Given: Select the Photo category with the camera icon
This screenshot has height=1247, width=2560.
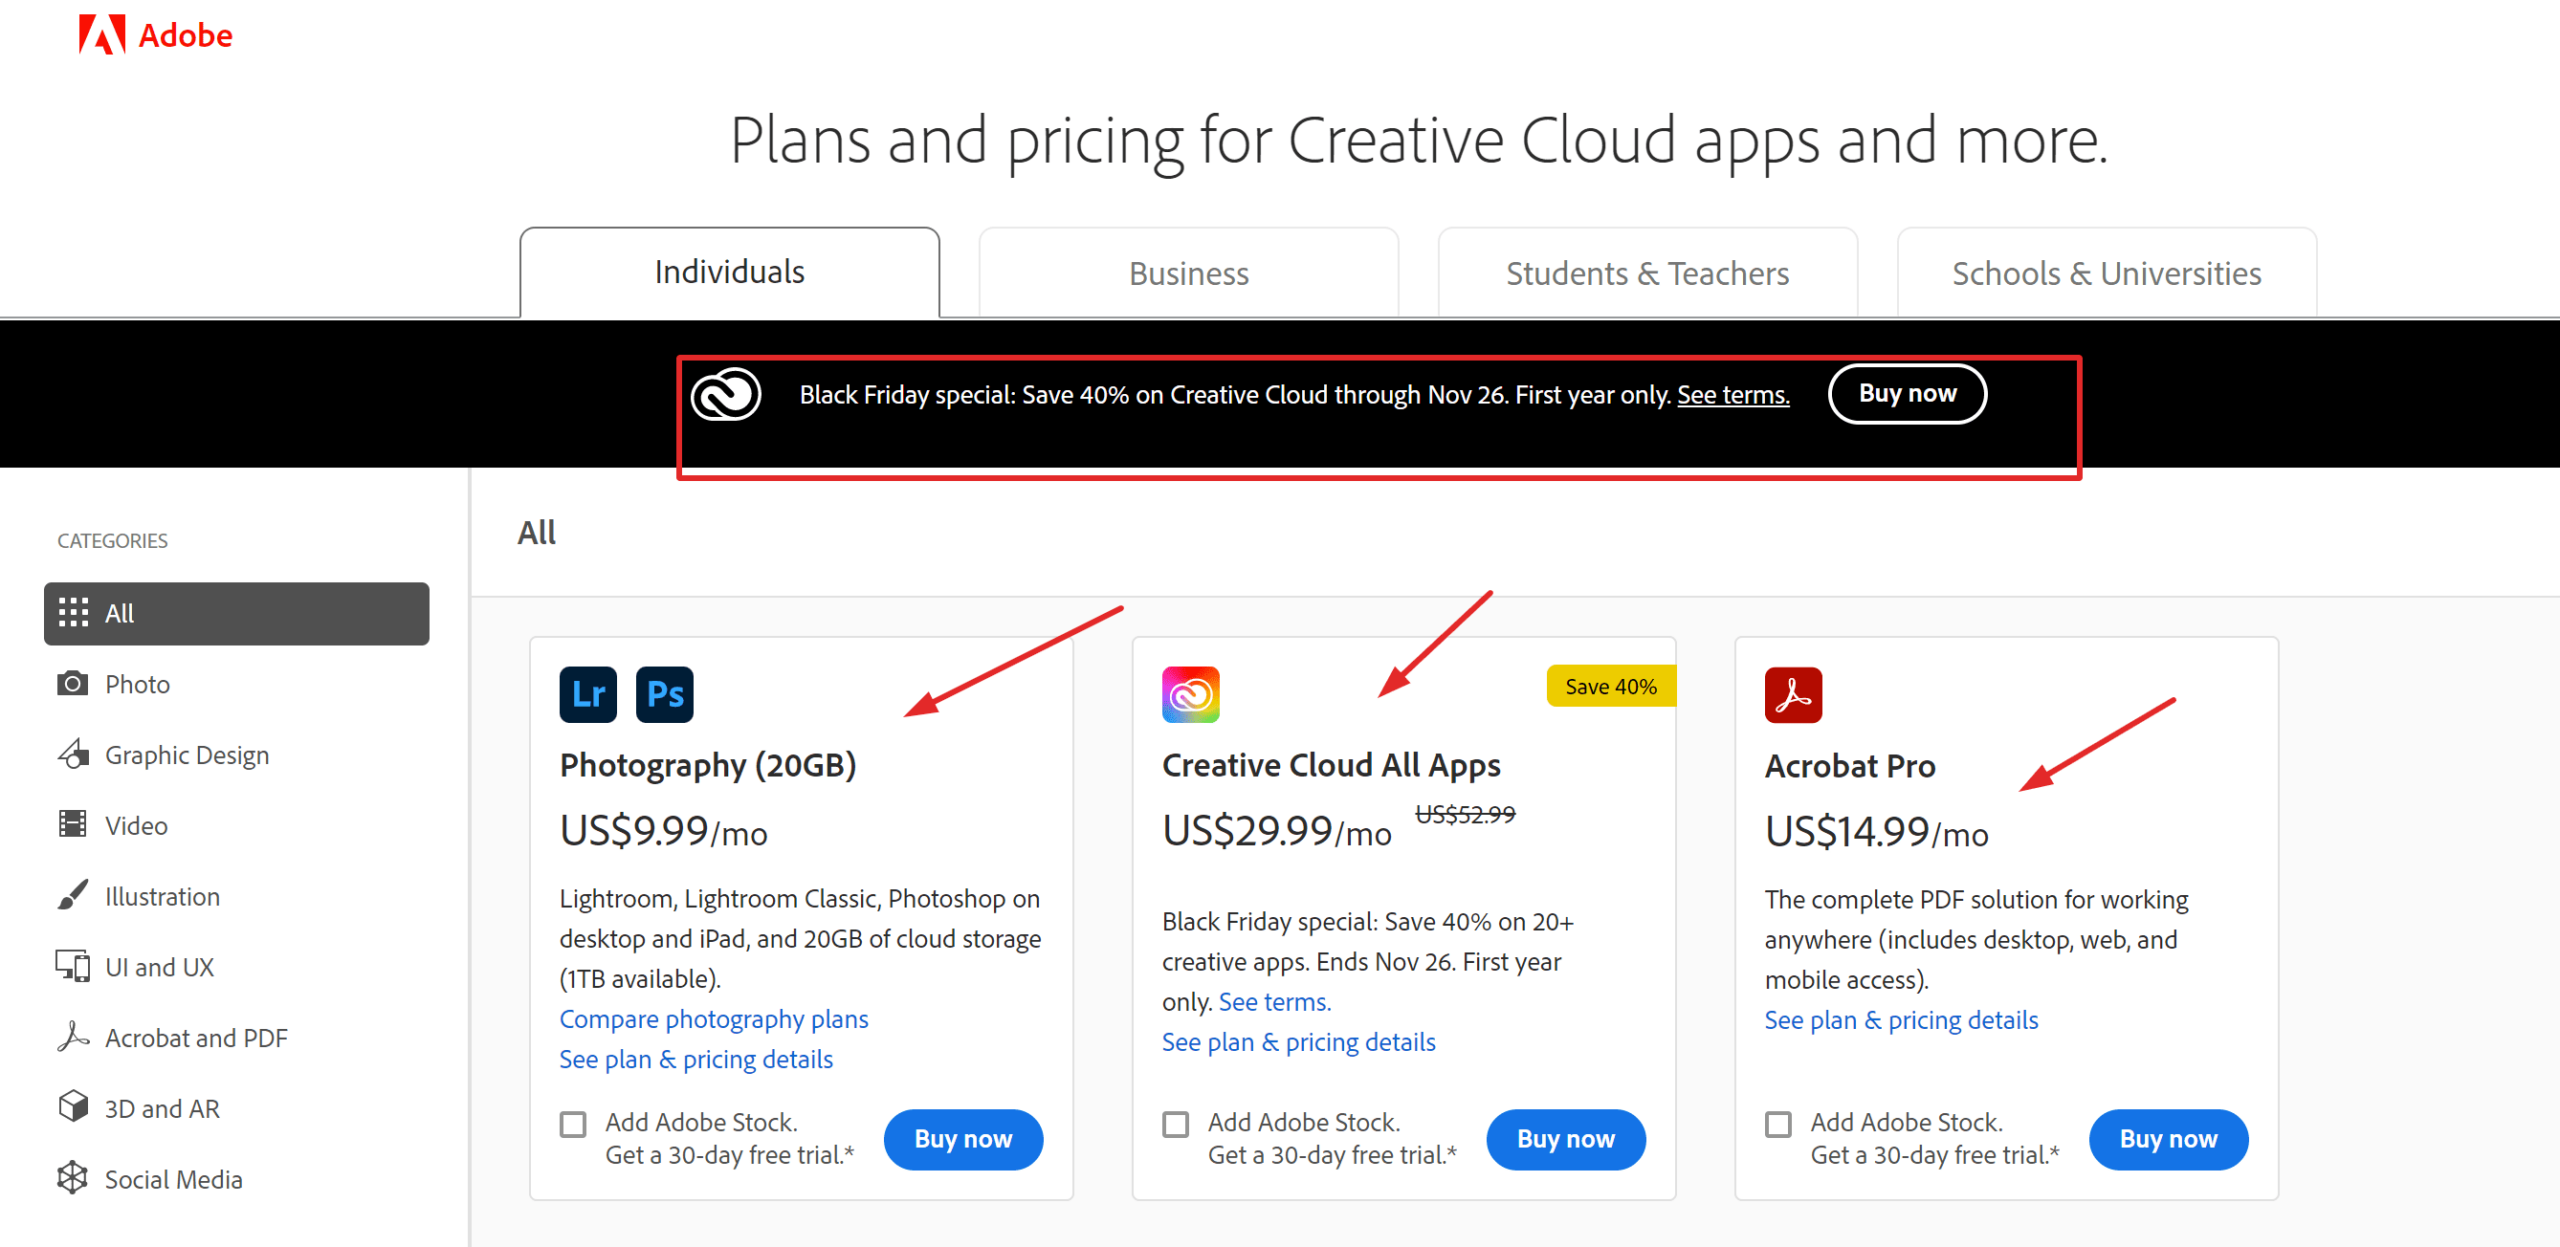Looking at the screenshot, I should [137, 684].
